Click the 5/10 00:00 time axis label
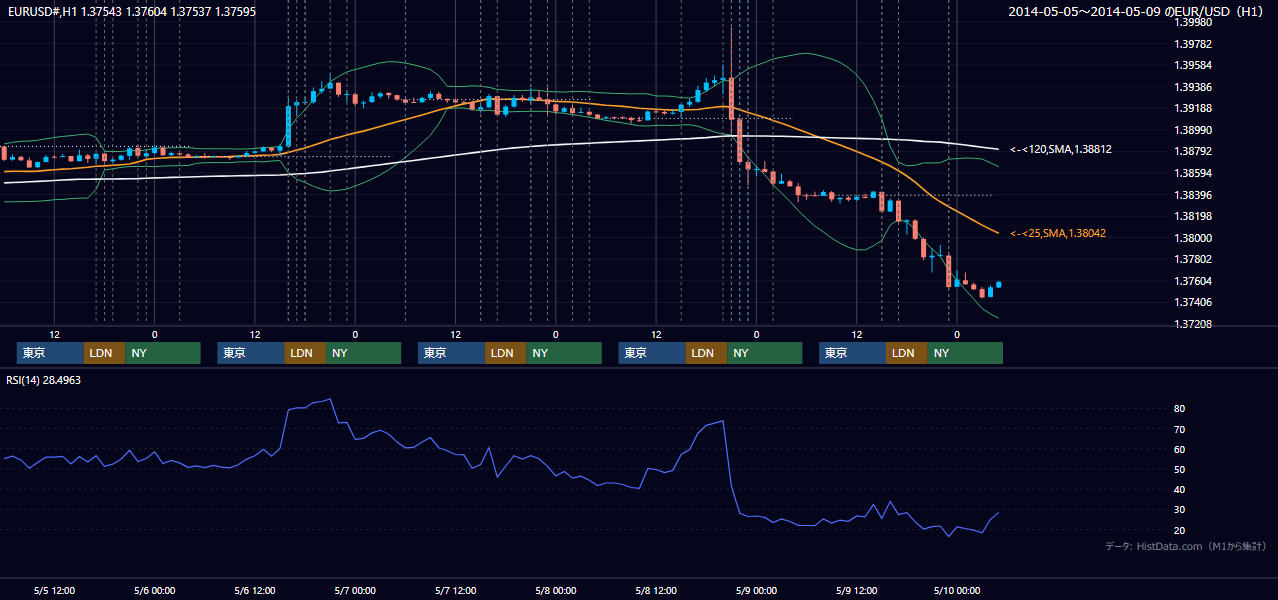The height and width of the screenshot is (600, 1278). pos(956,590)
